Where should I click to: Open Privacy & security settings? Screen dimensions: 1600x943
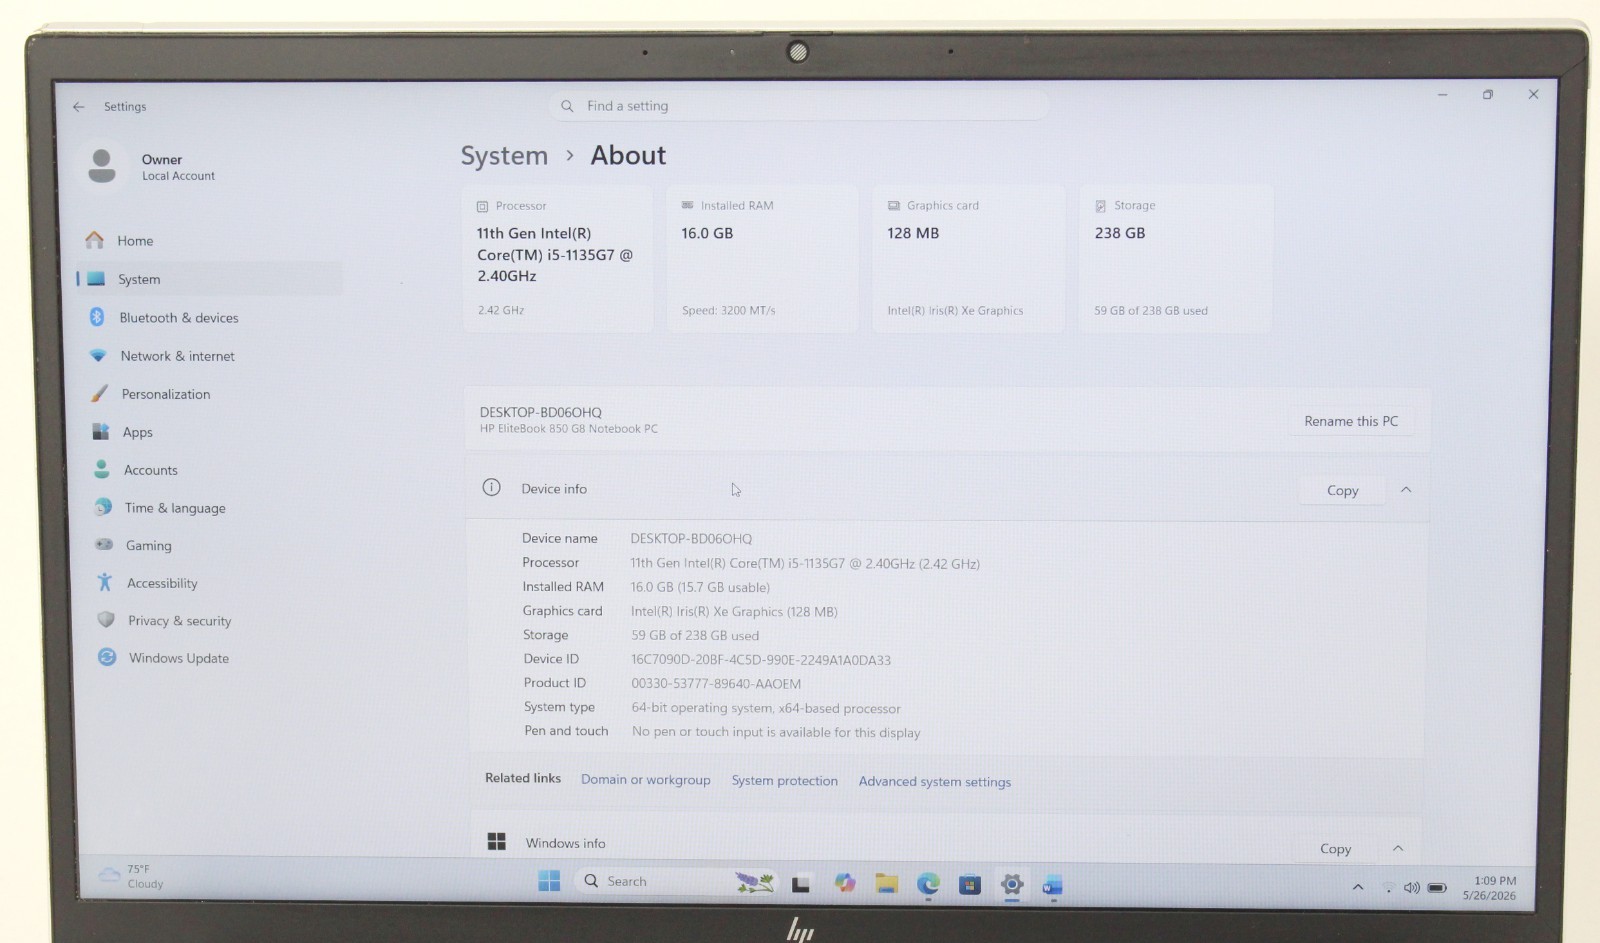[179, 621]
